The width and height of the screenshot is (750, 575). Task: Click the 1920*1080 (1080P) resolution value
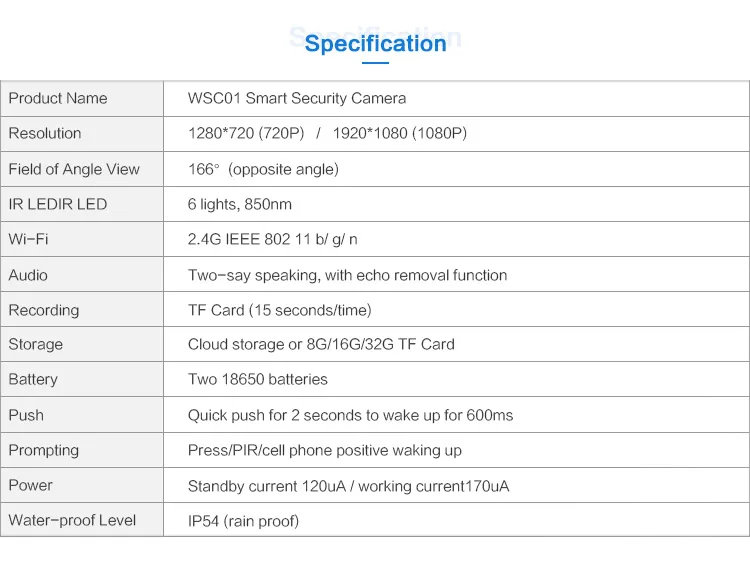pos(400,133)
